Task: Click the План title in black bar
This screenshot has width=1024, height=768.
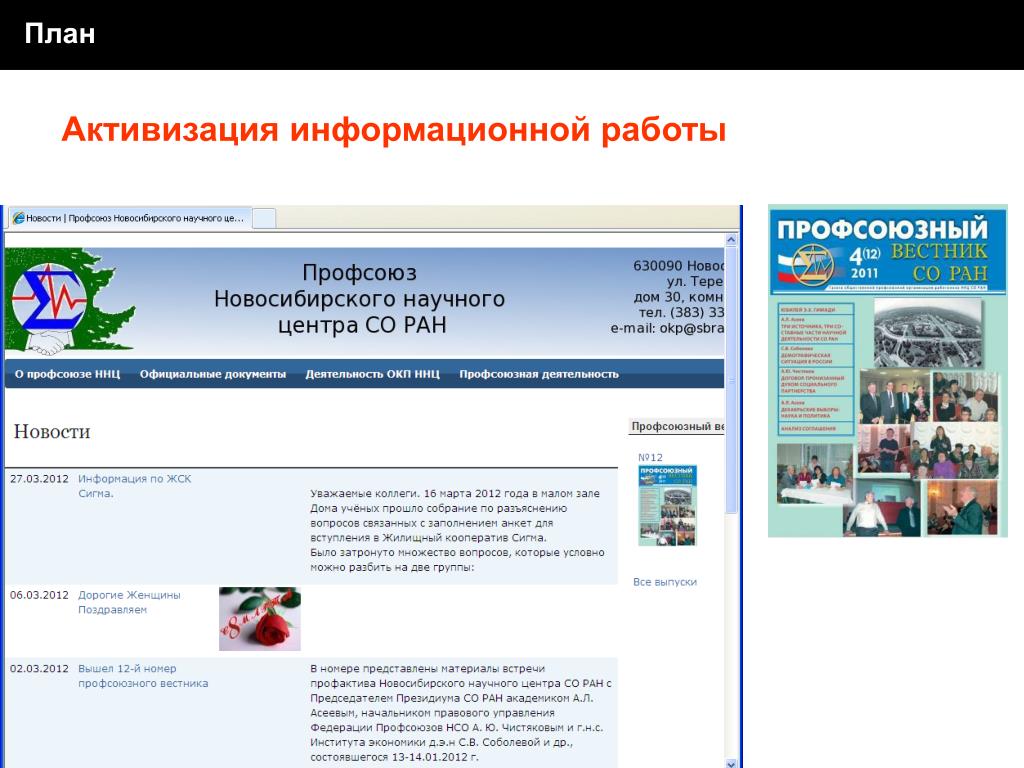Action: coord(60,33)
